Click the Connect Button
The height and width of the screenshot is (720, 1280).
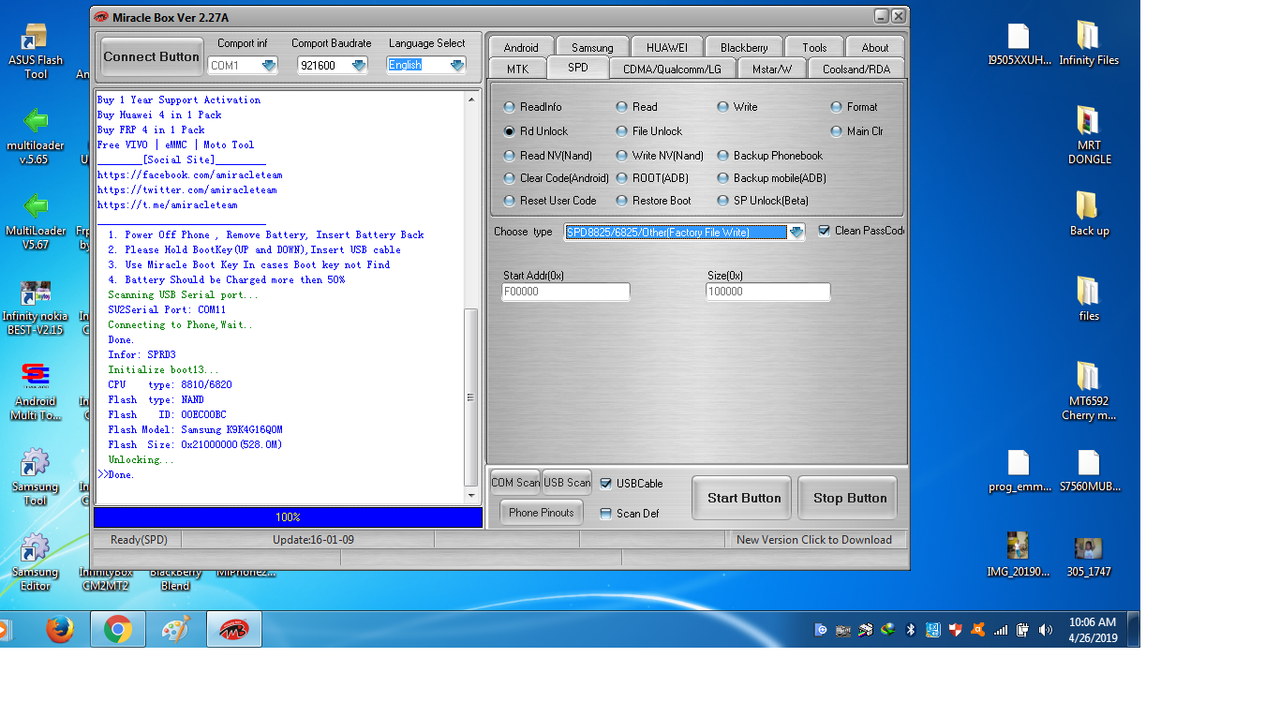pyautogui.click(x=152, y=57)
